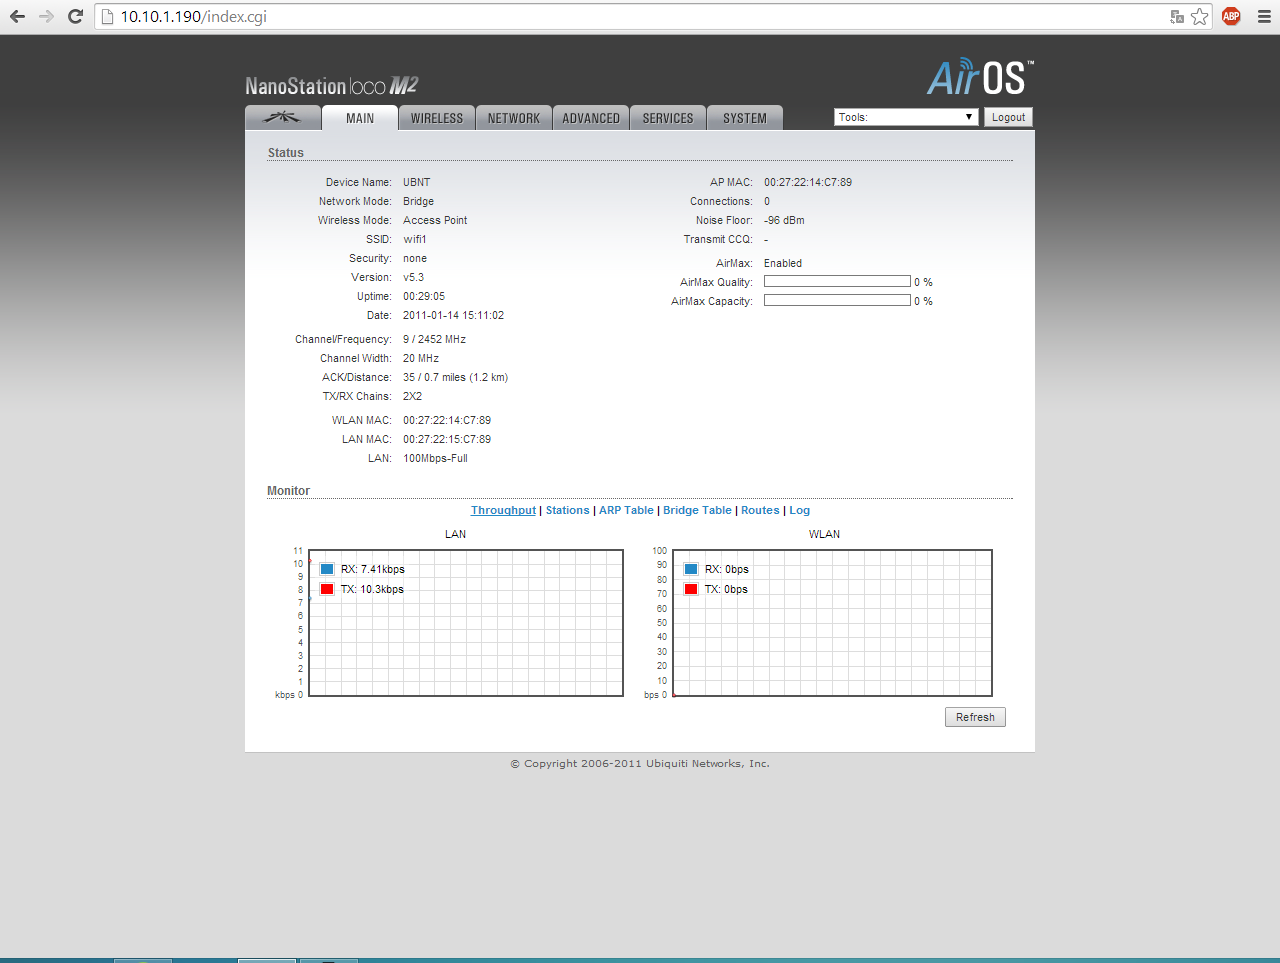Image resolution: width=1280 pixels, height=963 pixels.
Task: Open the Stations monitor link
Action: coord(567,510)
